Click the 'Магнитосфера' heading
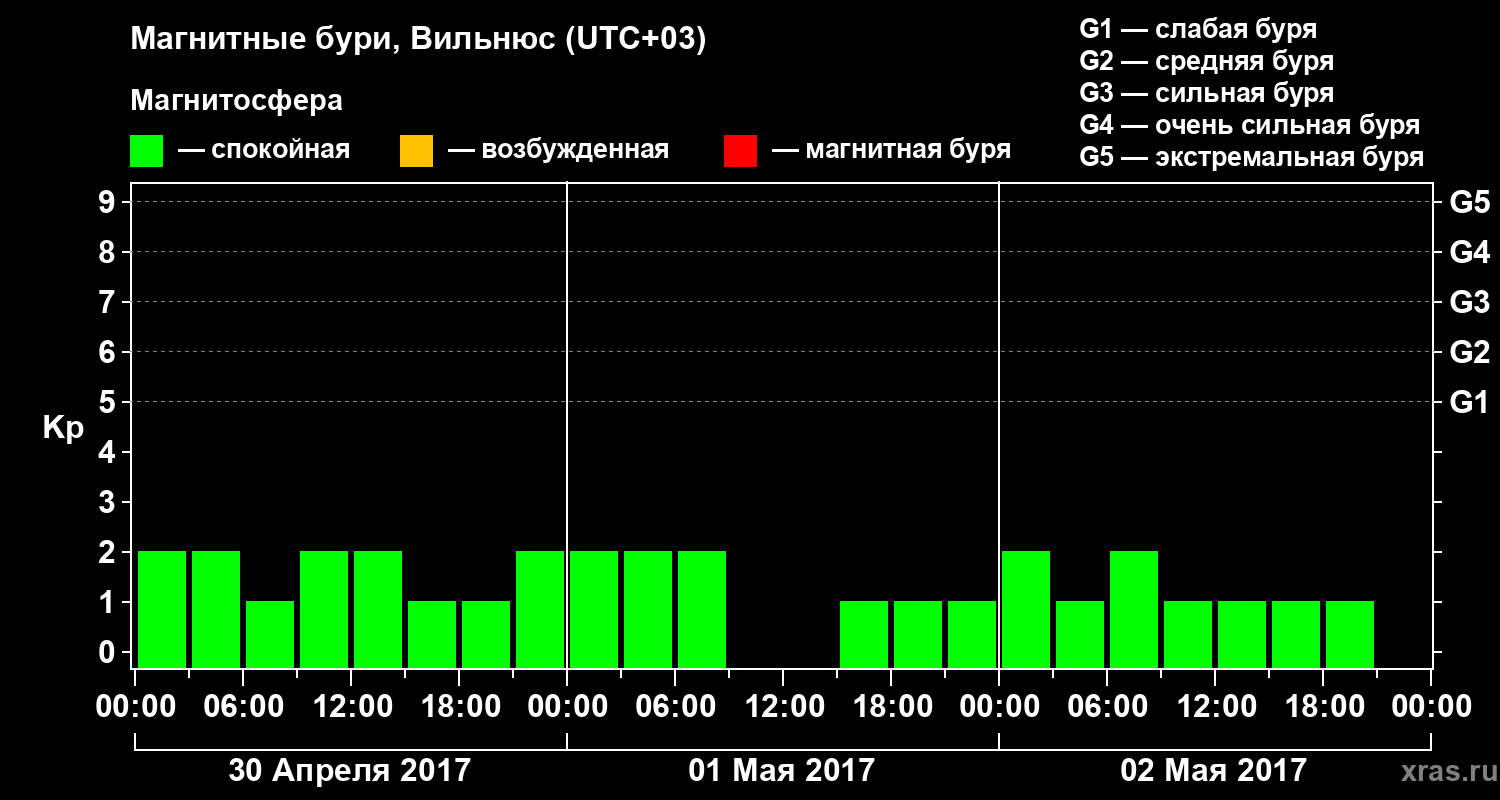 [237, 101]
